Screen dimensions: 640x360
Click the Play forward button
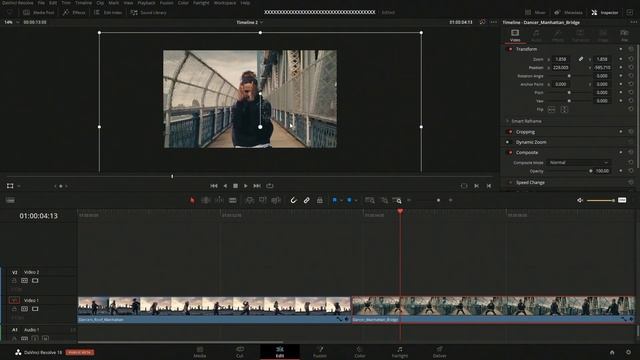coord(246,186)
